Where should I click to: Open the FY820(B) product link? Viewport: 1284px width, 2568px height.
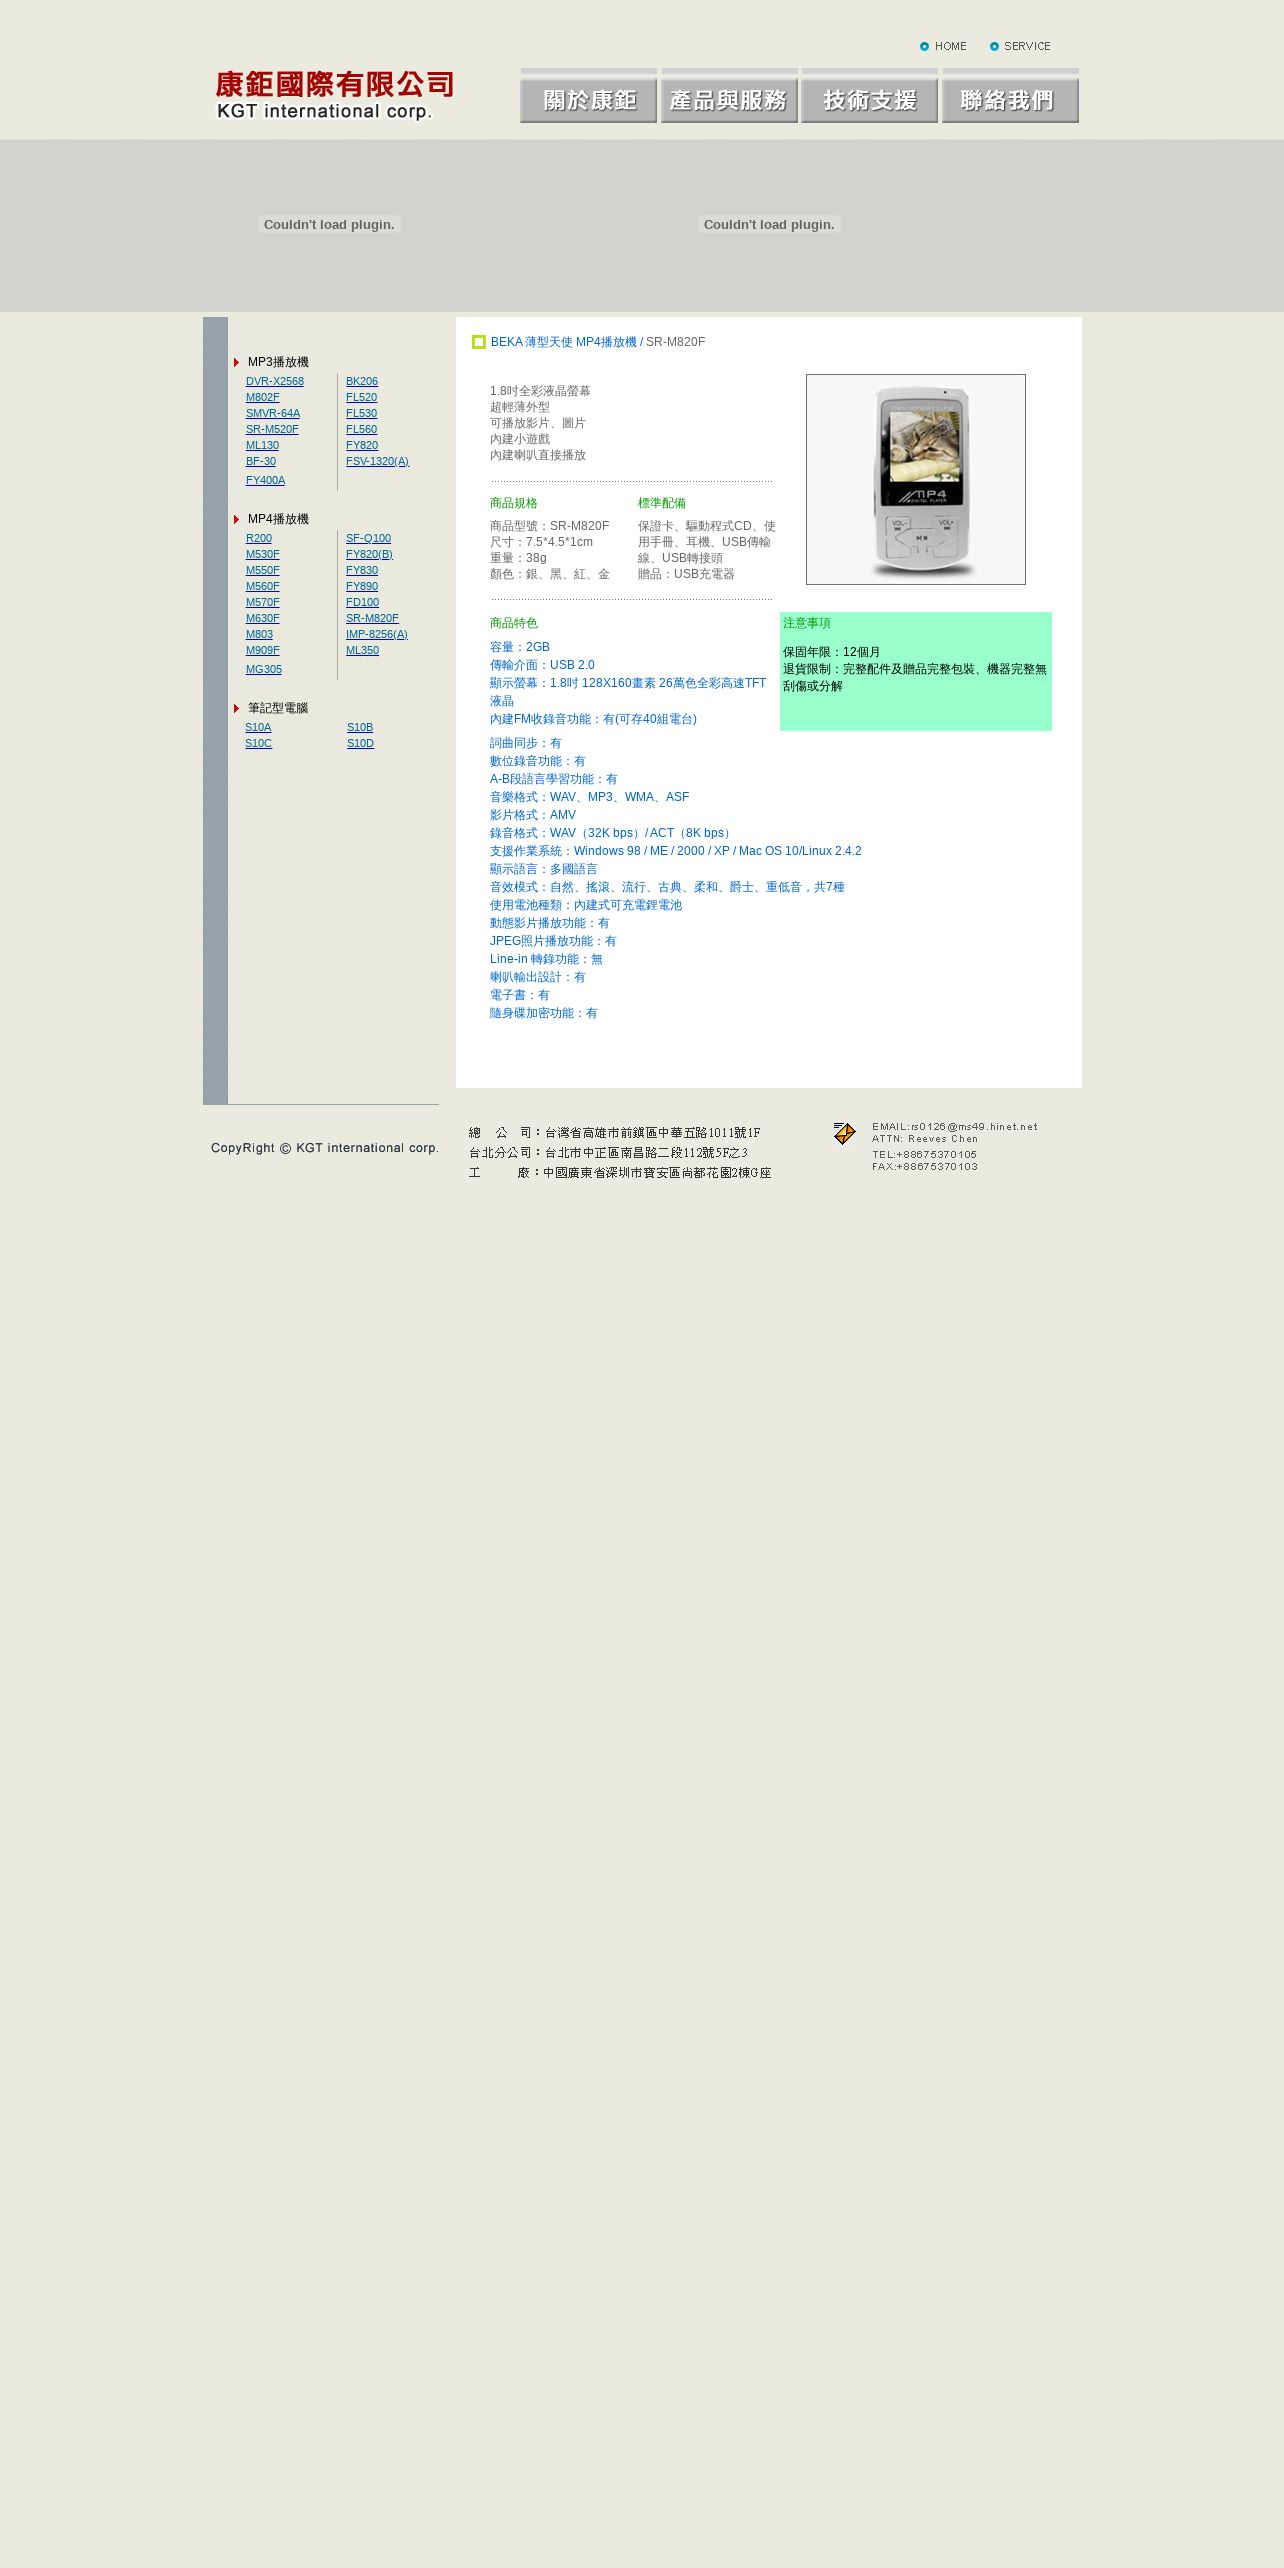(x=370, y=554)
